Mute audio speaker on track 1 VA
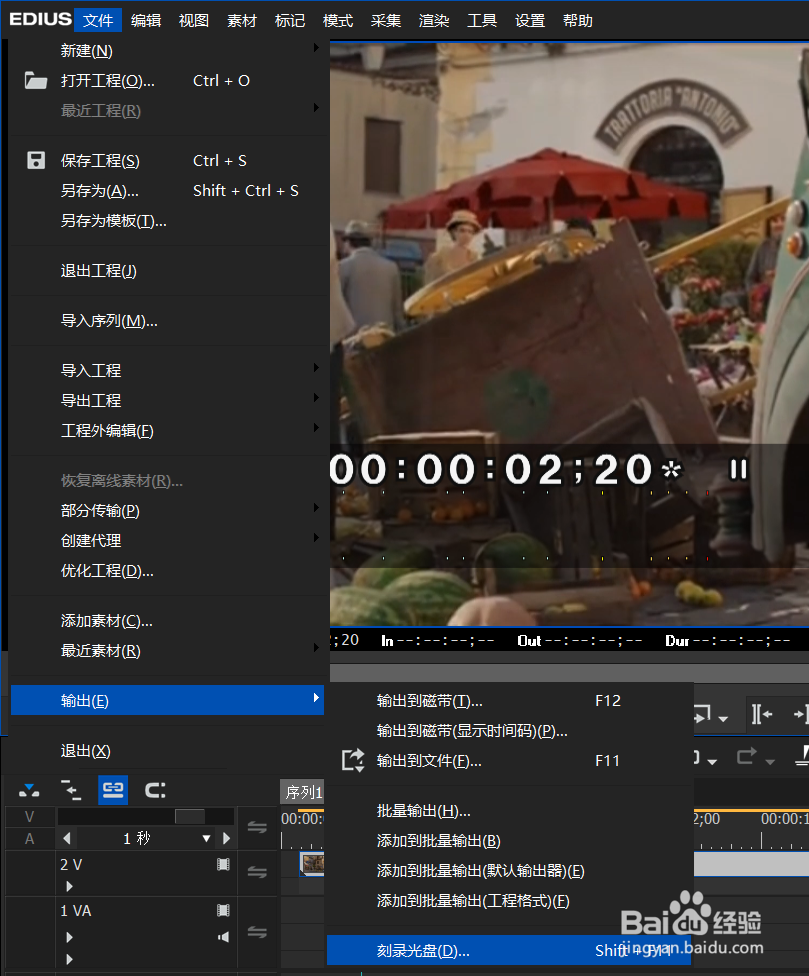This screenshot has height=976, width=809. point(223,937)
